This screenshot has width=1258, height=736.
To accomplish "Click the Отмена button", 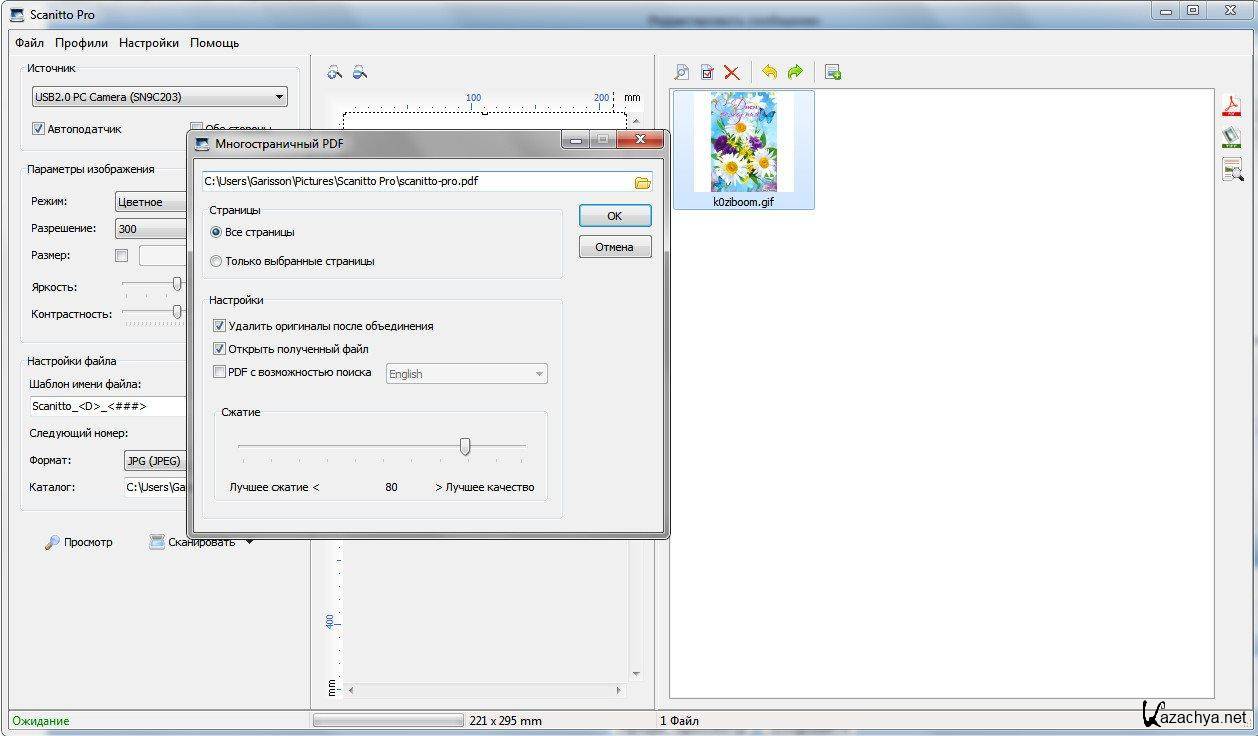I will [614, 247].
